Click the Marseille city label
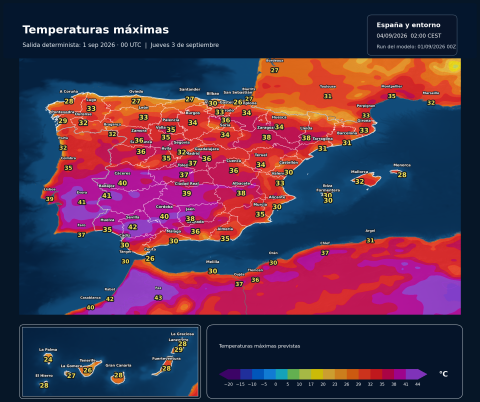Image resolution: width=480 pixels, height=402 pixels. 431,93
